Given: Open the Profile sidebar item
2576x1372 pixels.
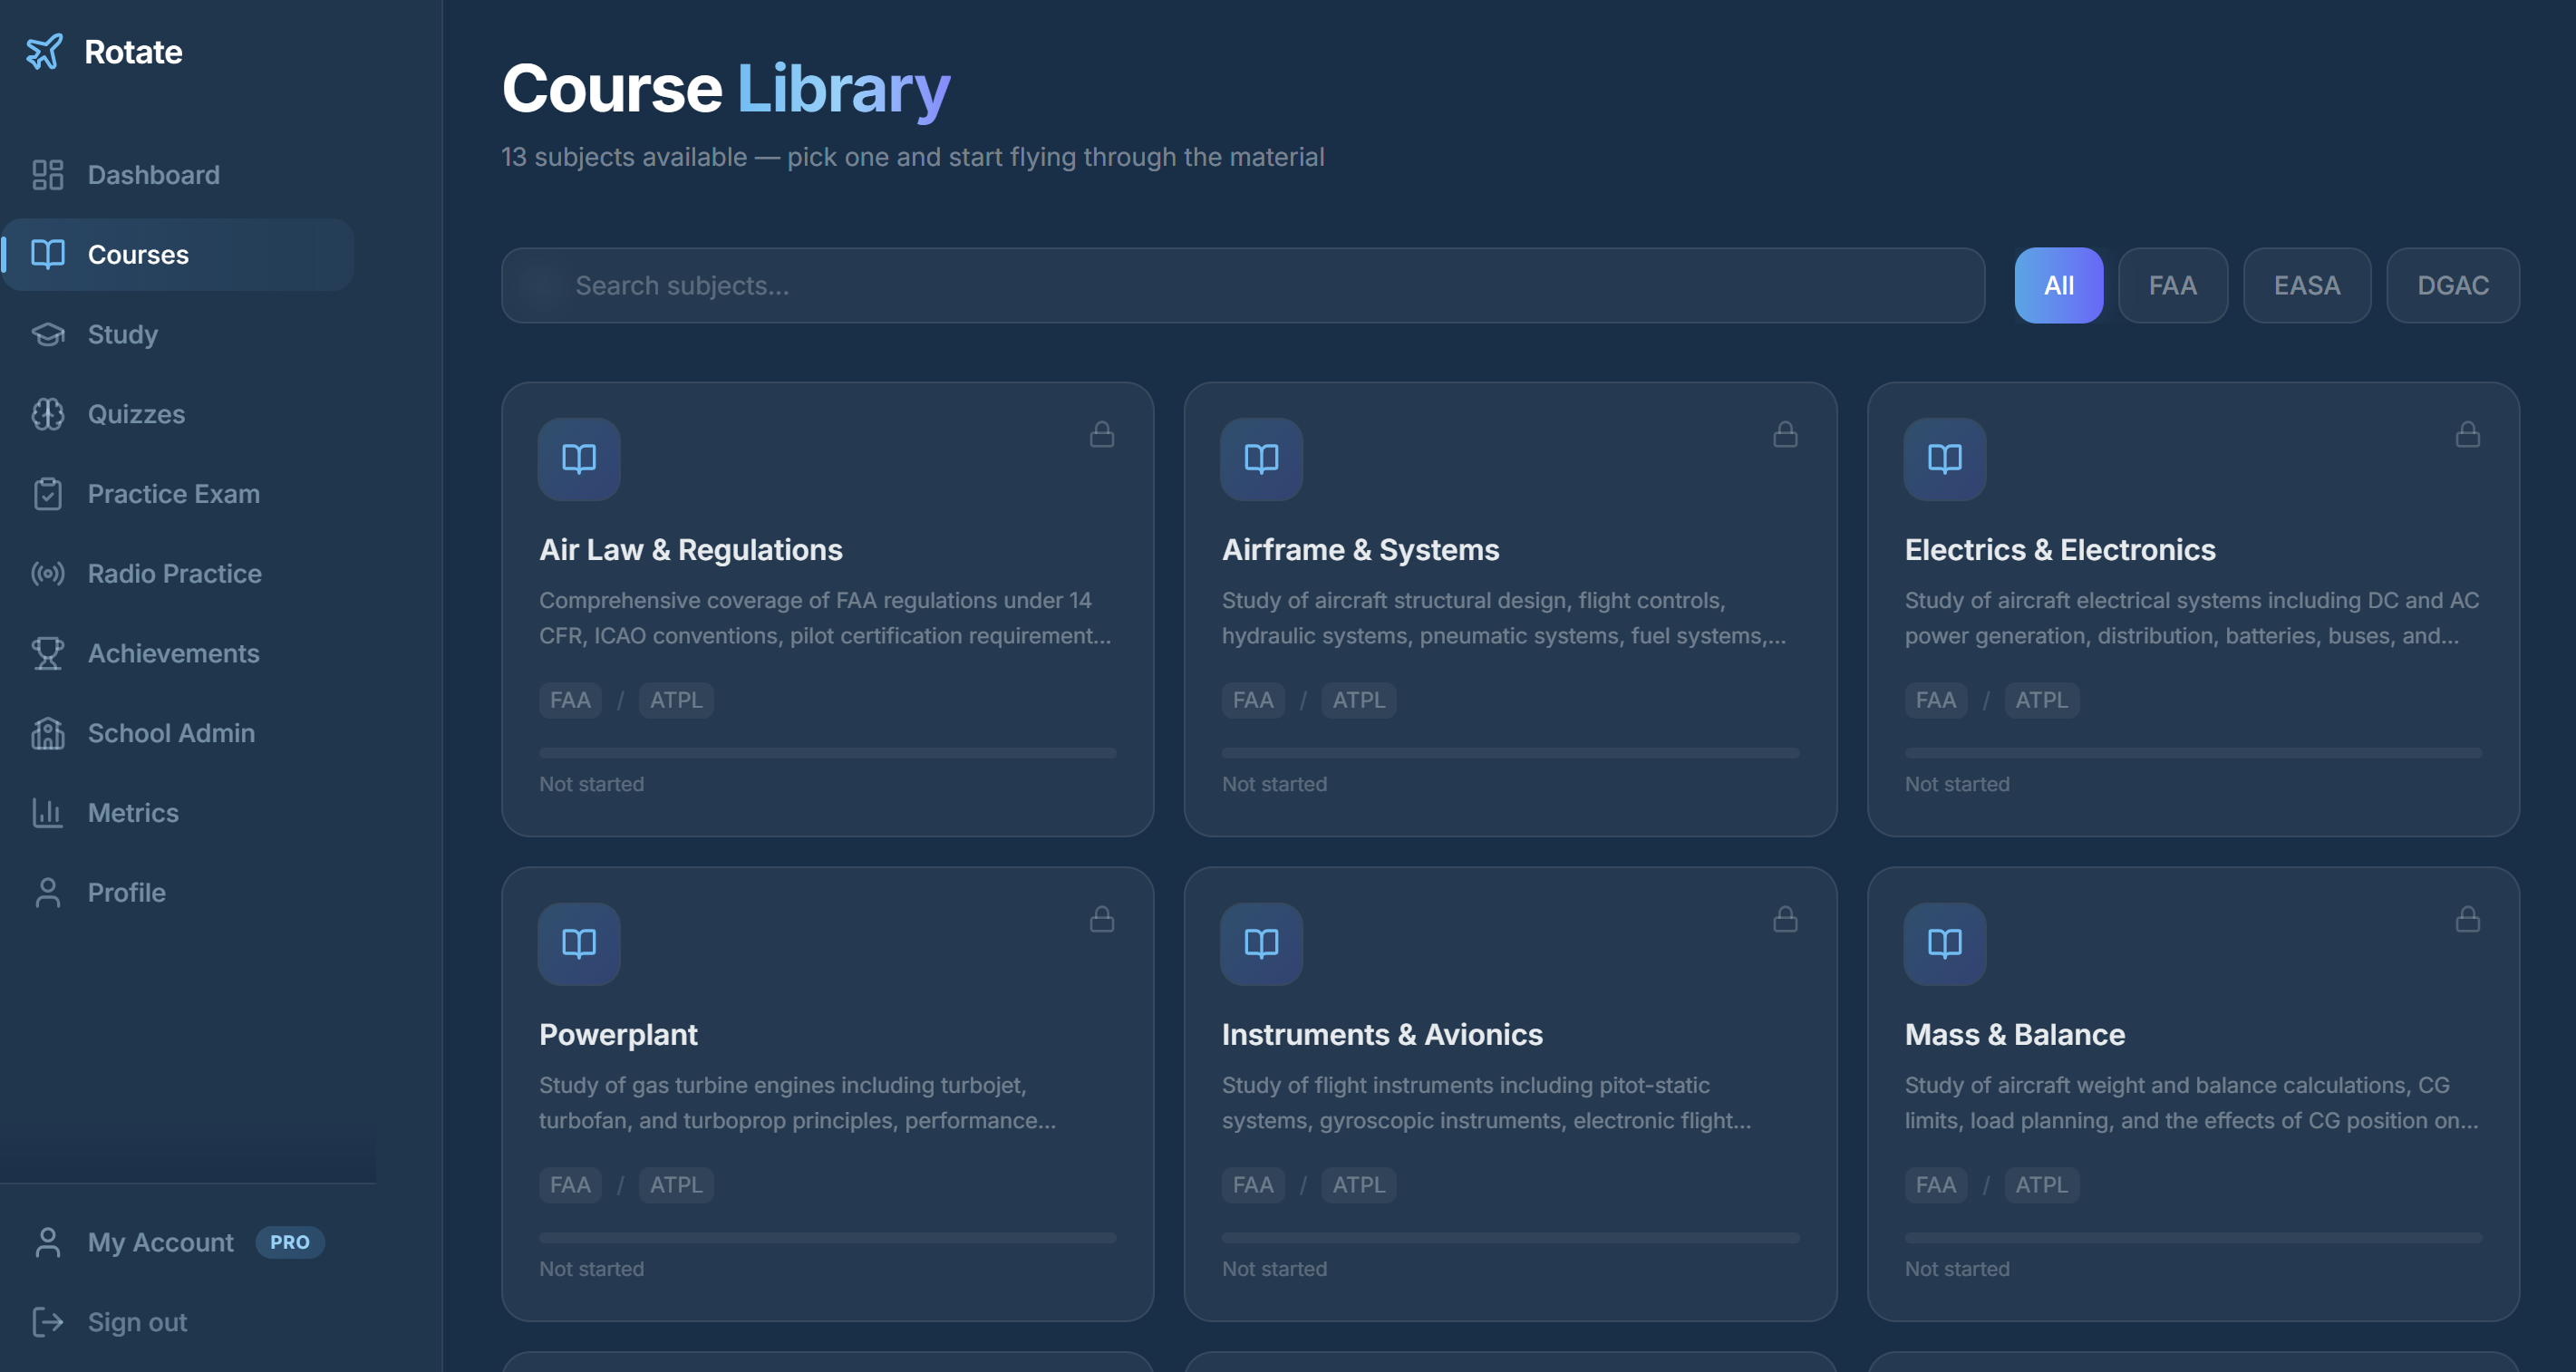Looking at the screenshot, I should [x=126, y=892].
